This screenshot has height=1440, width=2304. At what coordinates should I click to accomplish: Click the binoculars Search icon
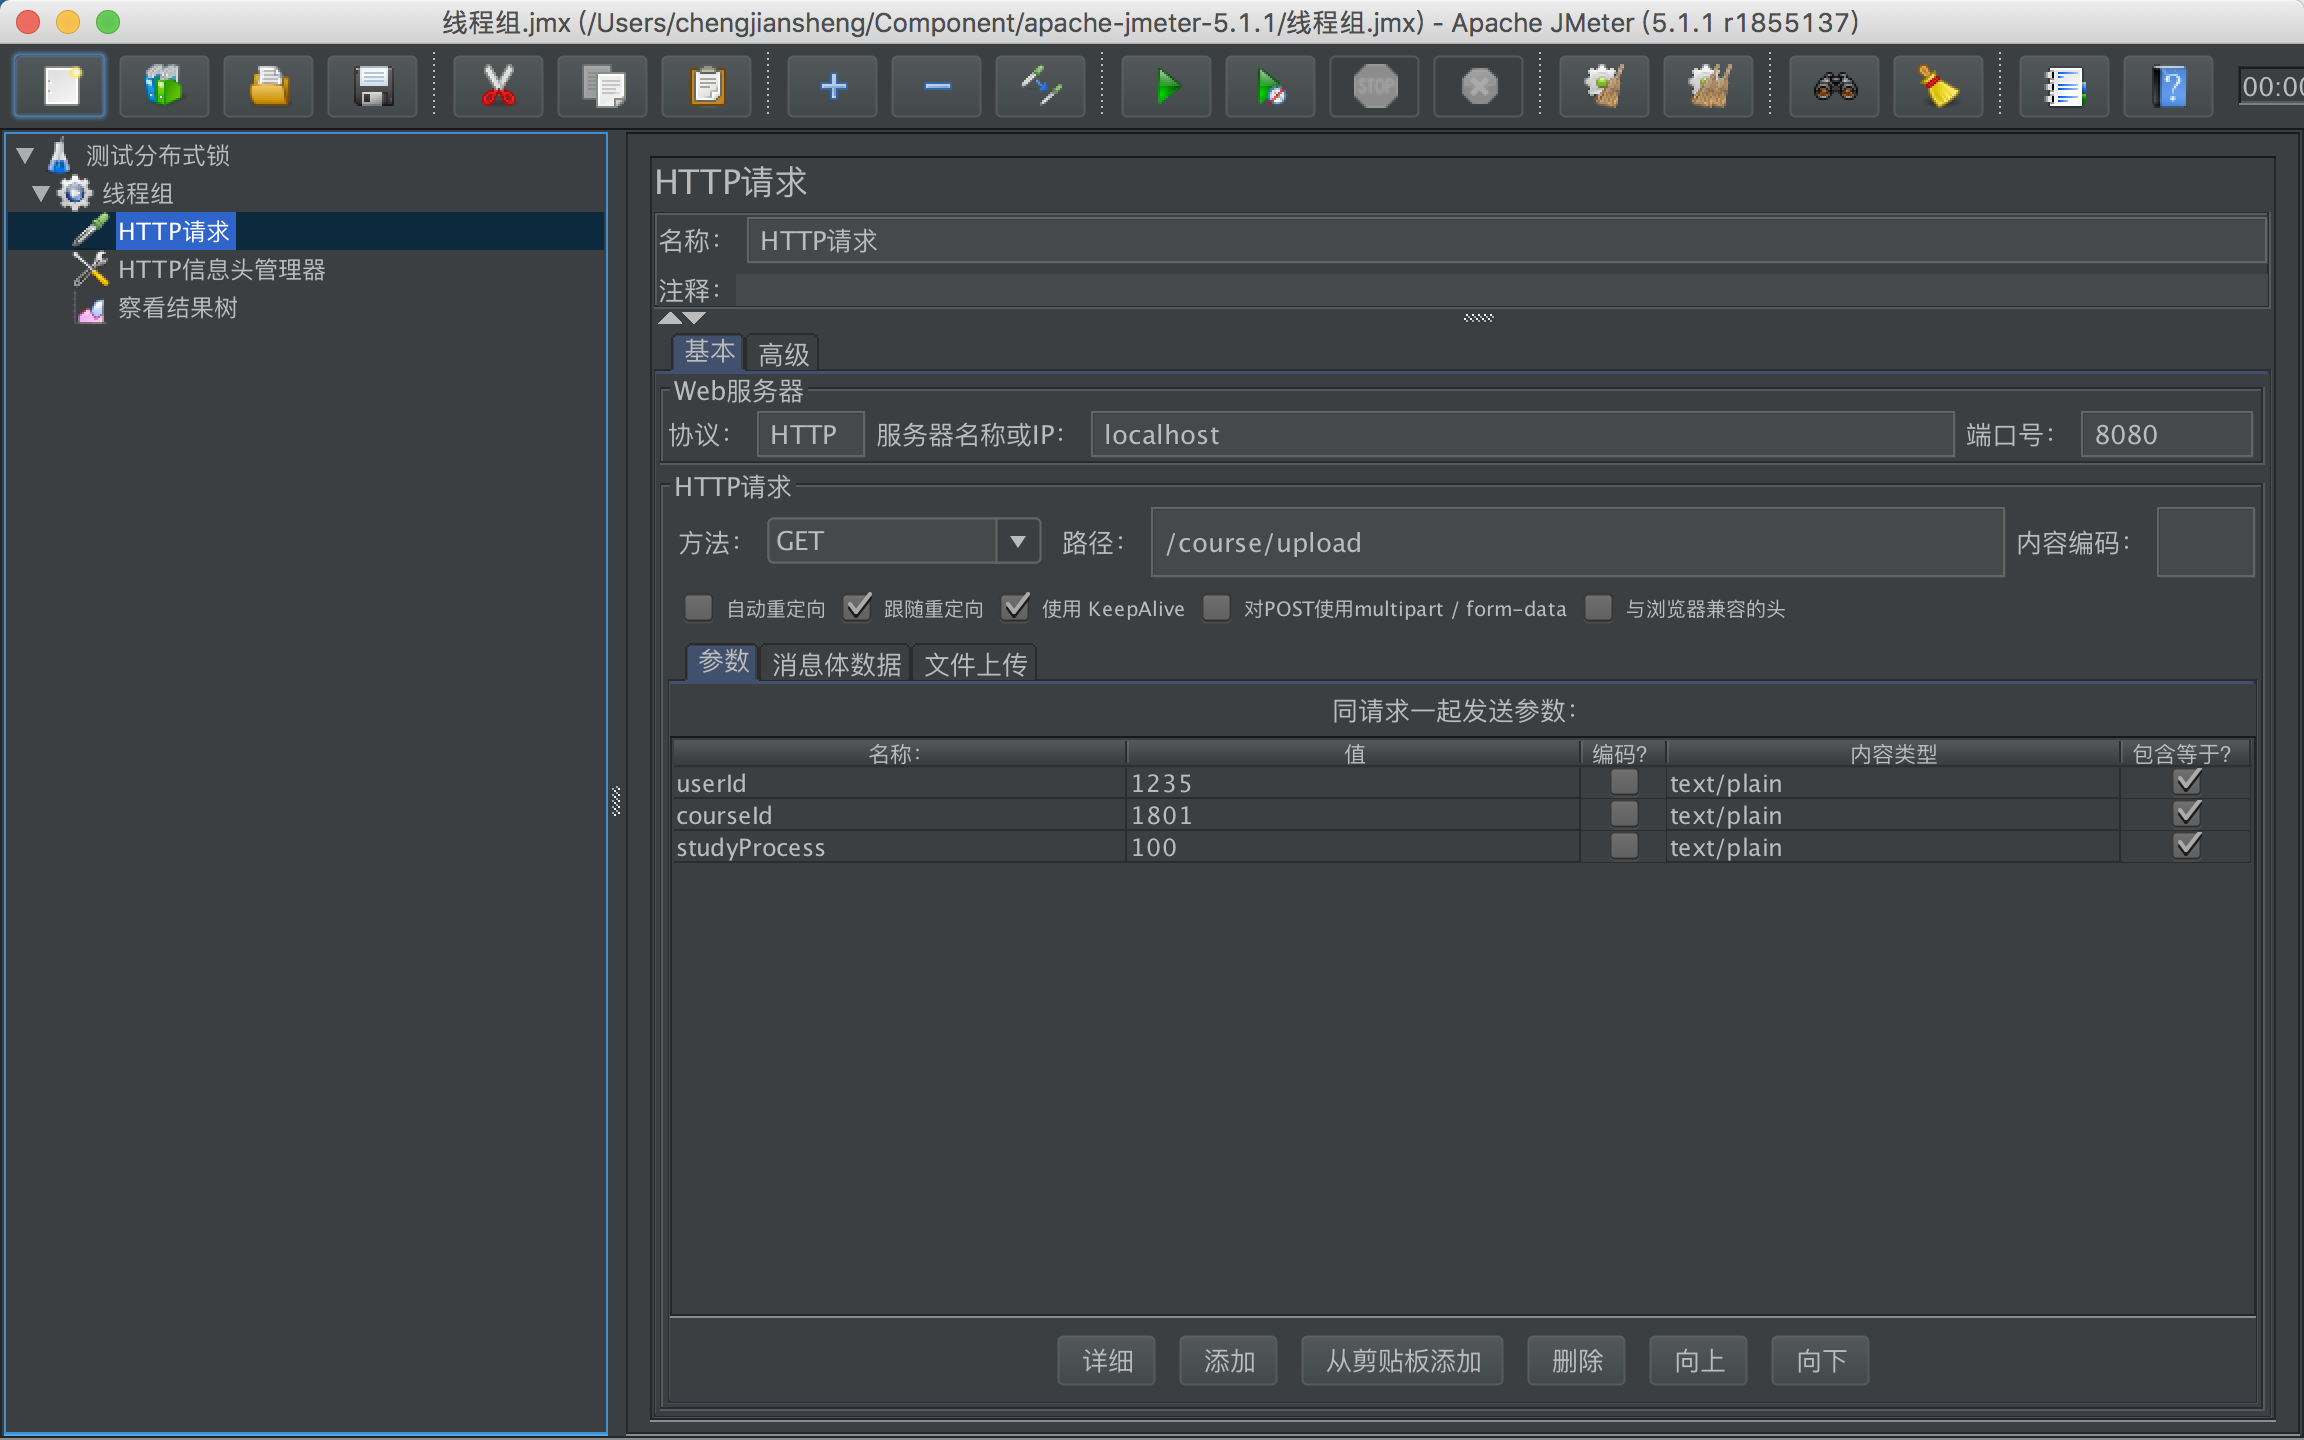coord(1834,87)
